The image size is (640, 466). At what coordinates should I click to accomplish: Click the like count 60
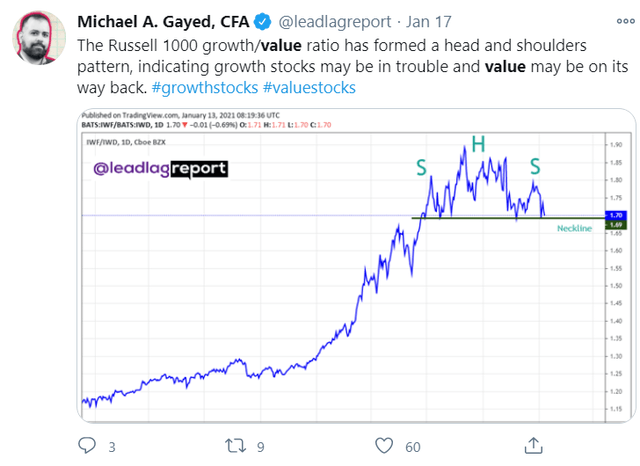413,447
